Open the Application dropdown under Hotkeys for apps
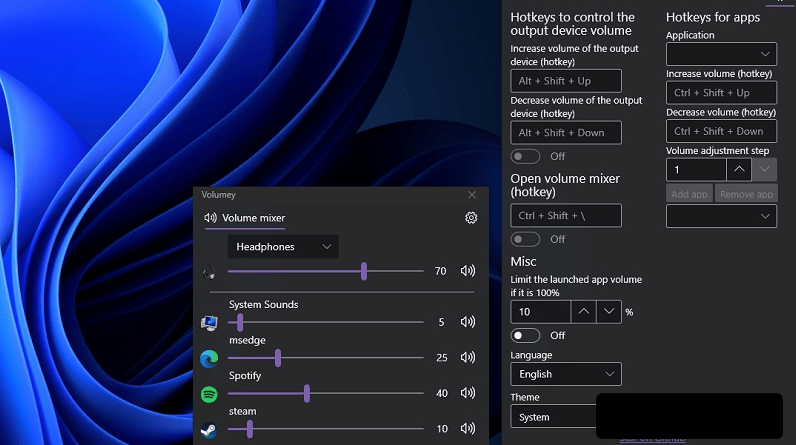 721,54
